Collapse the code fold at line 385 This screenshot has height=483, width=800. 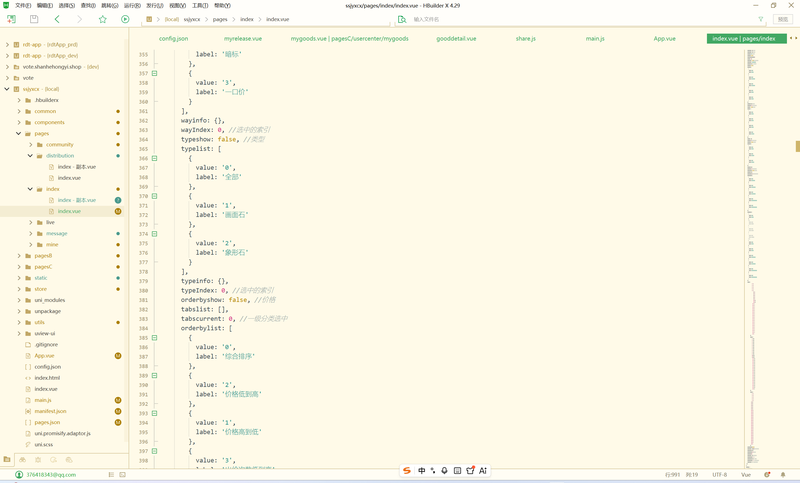(x=154, y=338)
